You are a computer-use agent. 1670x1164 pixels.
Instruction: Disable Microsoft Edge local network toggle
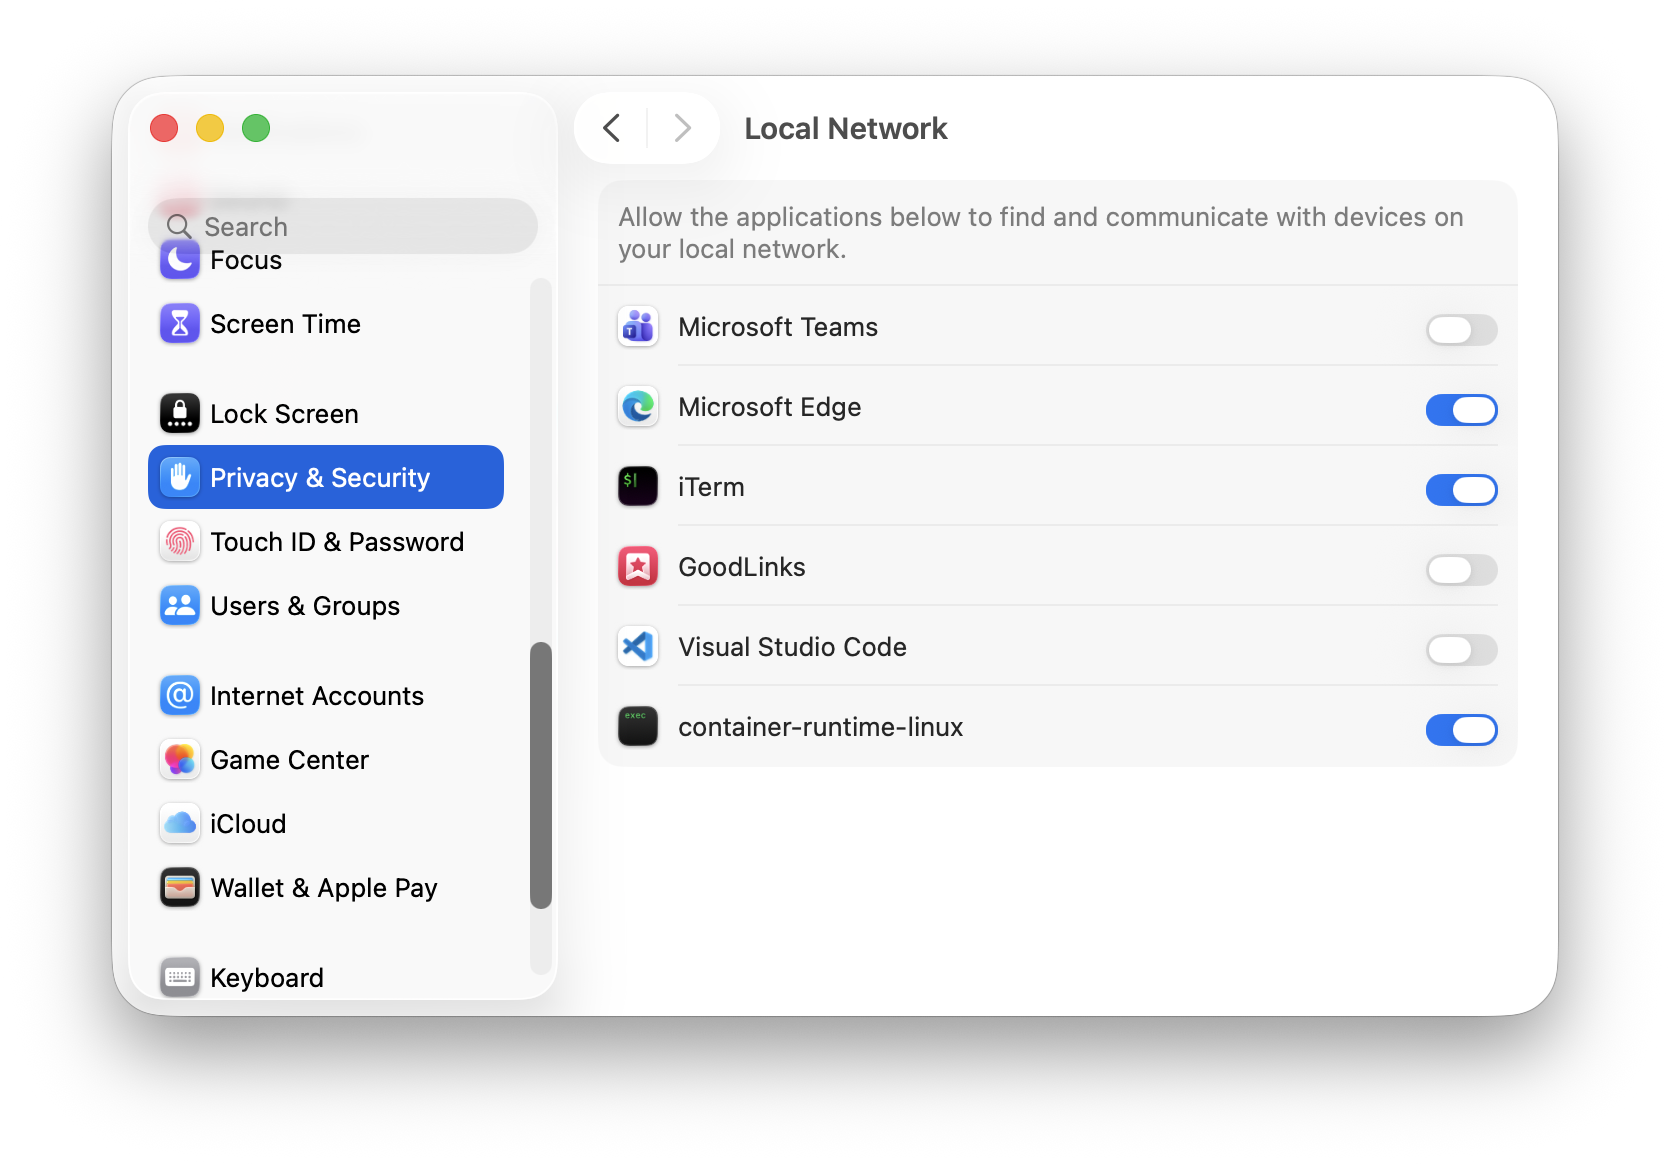1461,410
